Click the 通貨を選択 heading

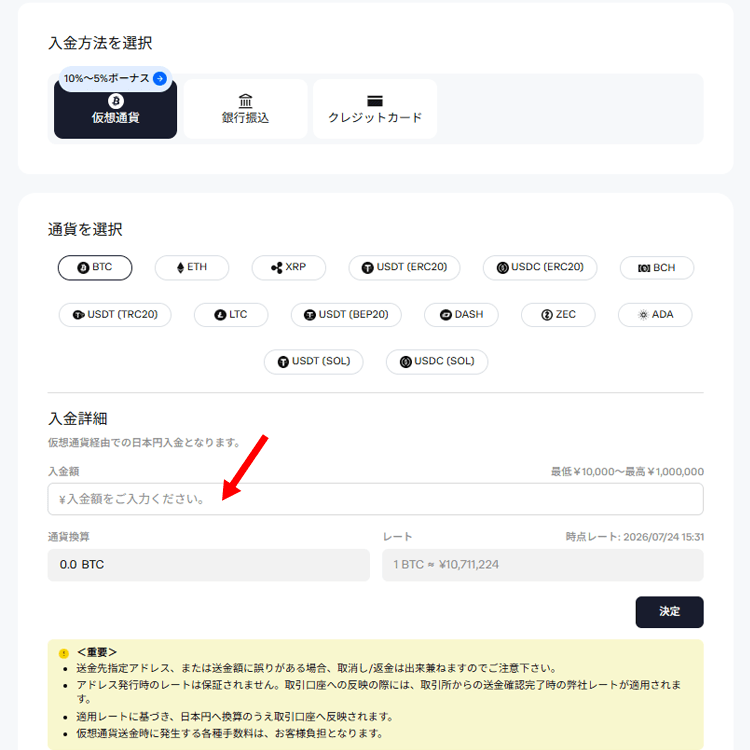[85, 230]
